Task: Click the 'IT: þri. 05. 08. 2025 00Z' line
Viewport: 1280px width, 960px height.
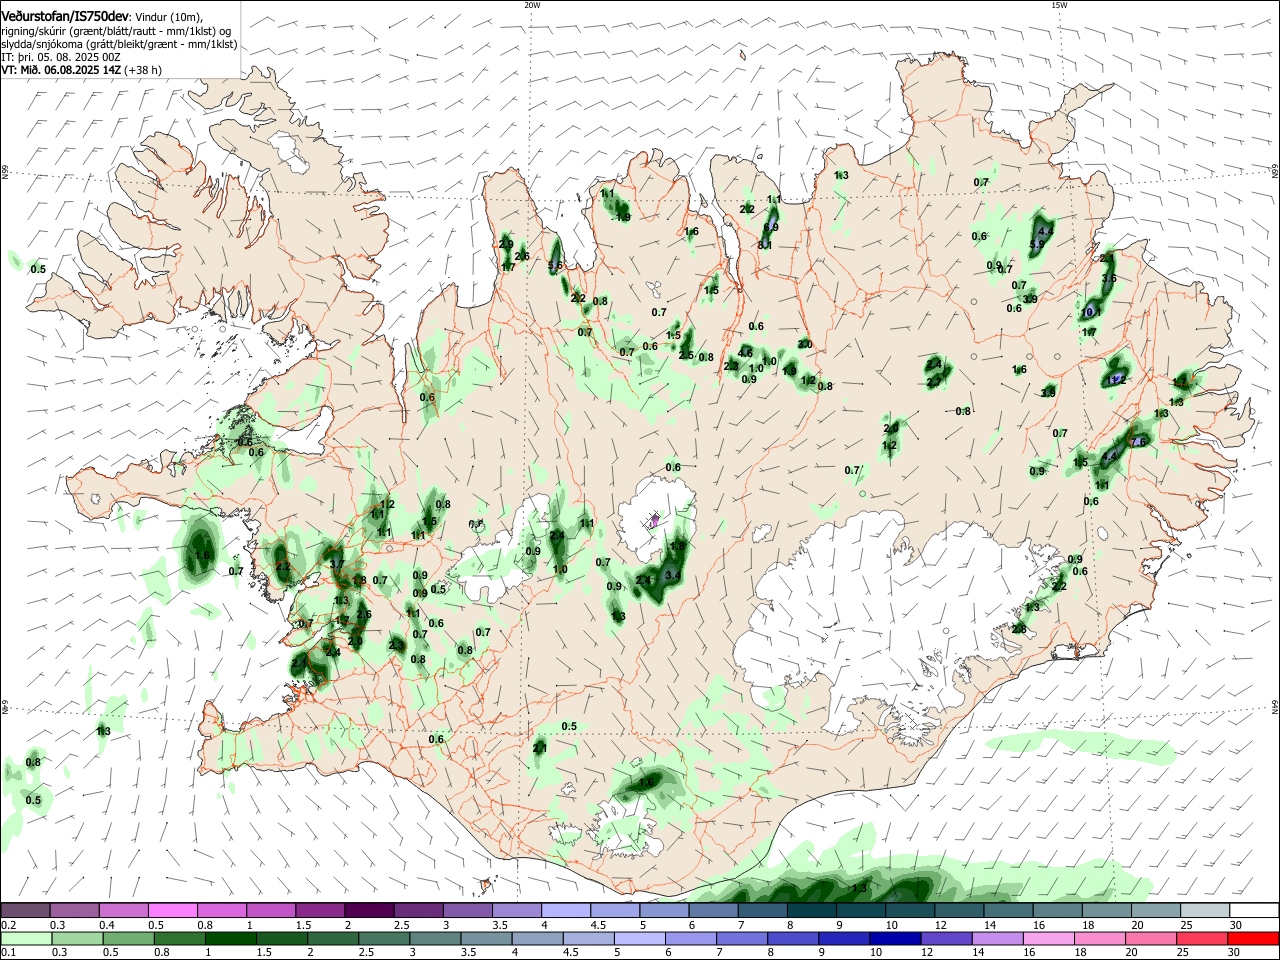Action: 61,57
